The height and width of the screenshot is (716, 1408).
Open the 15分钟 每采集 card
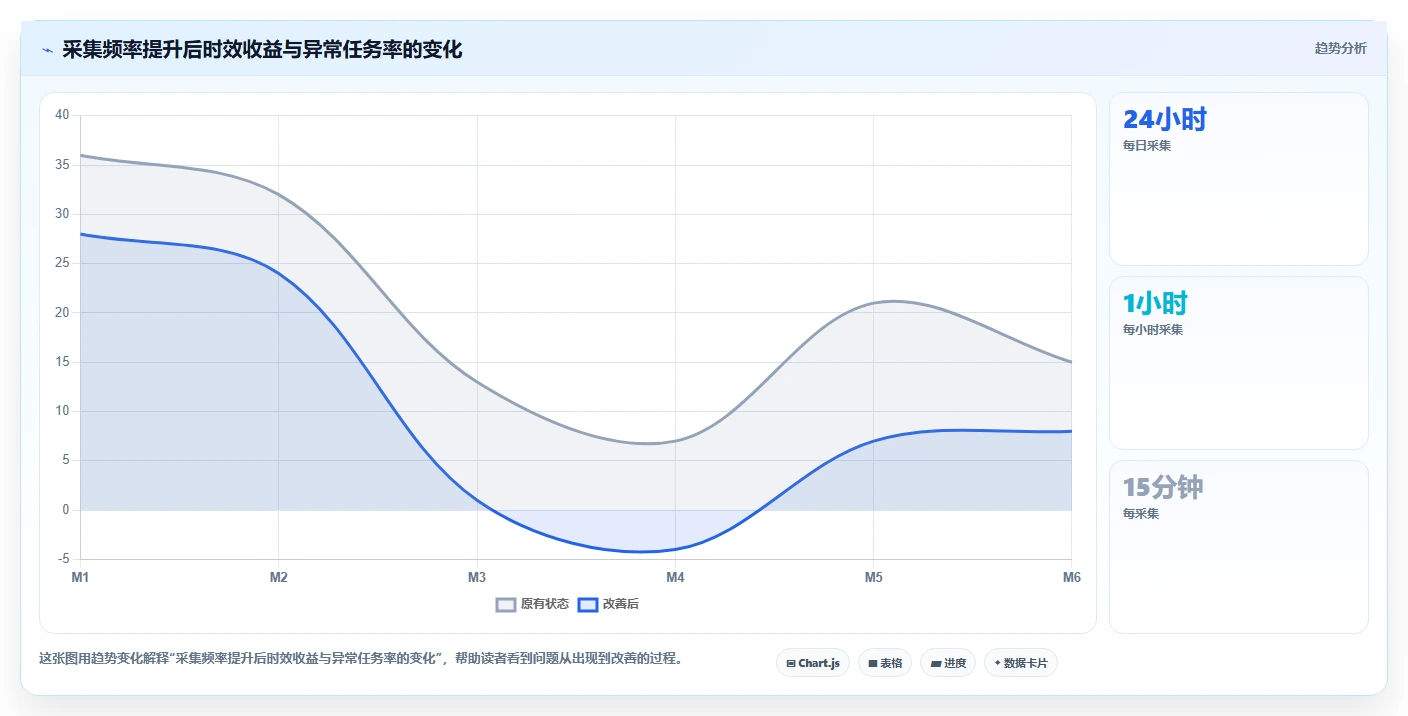coord(1238,547)
